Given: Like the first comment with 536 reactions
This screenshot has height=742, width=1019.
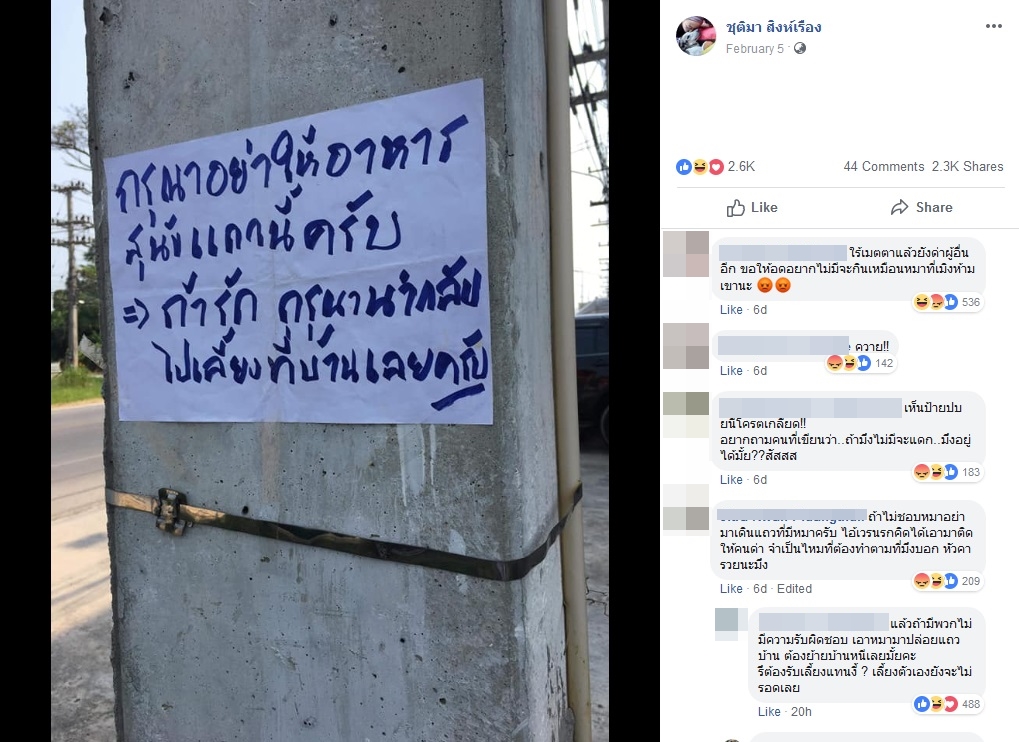Looking at the screenshot, I should [x=731, y=310].
